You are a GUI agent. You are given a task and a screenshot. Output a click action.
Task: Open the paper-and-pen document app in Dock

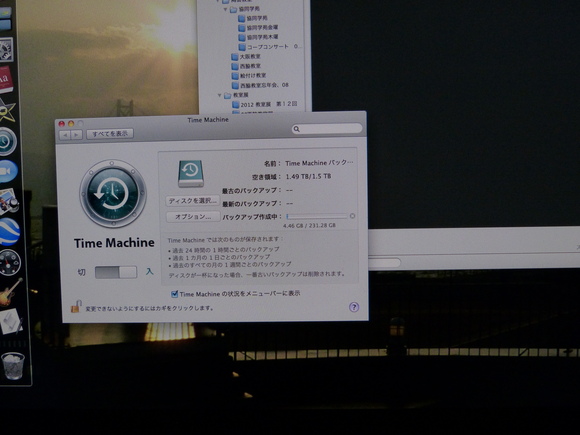coord(11,321)
